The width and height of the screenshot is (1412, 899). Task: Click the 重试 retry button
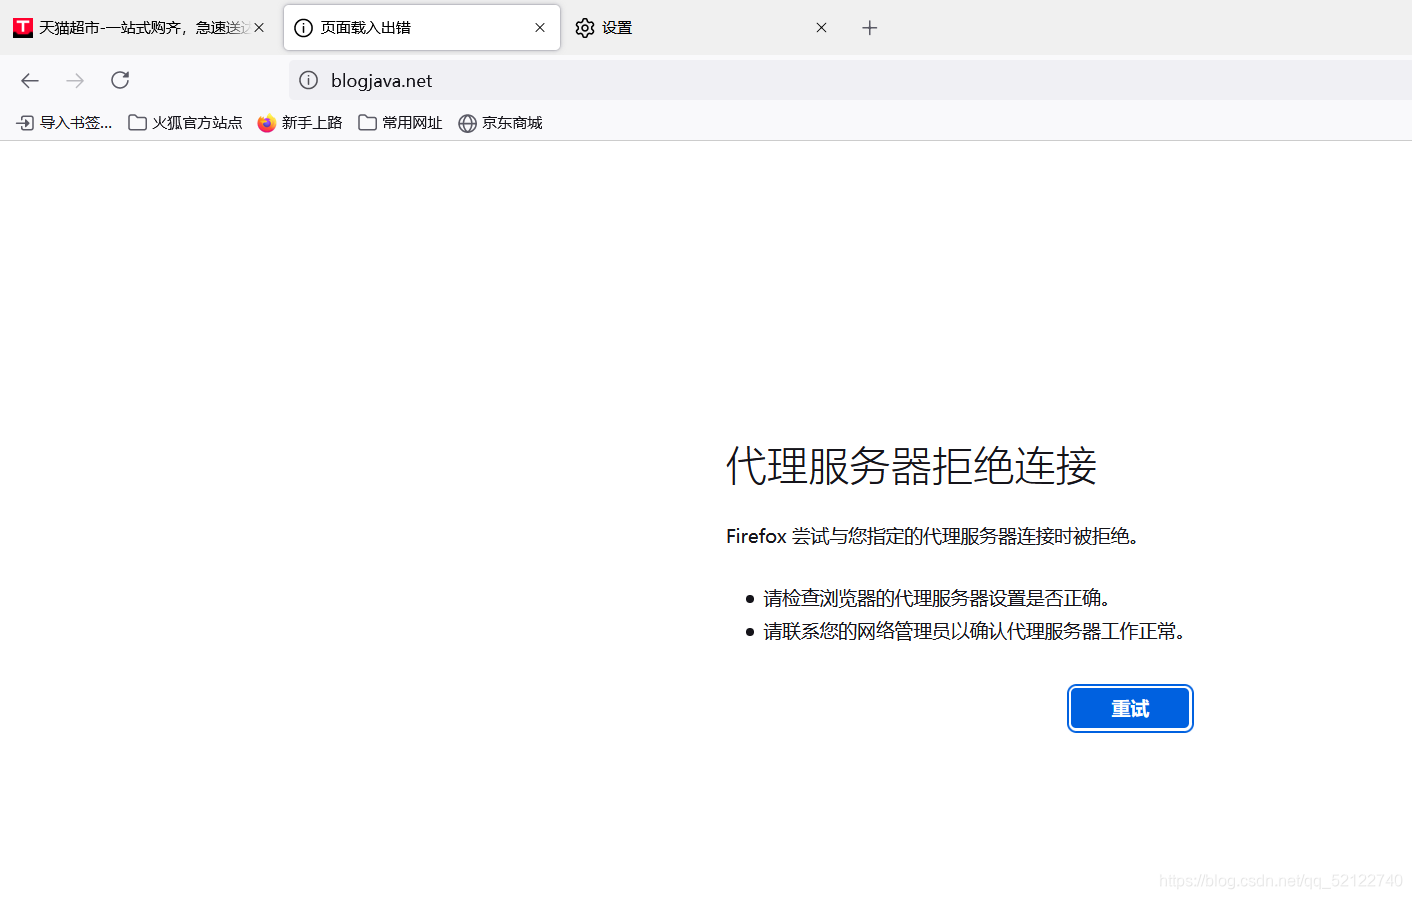1130,709
